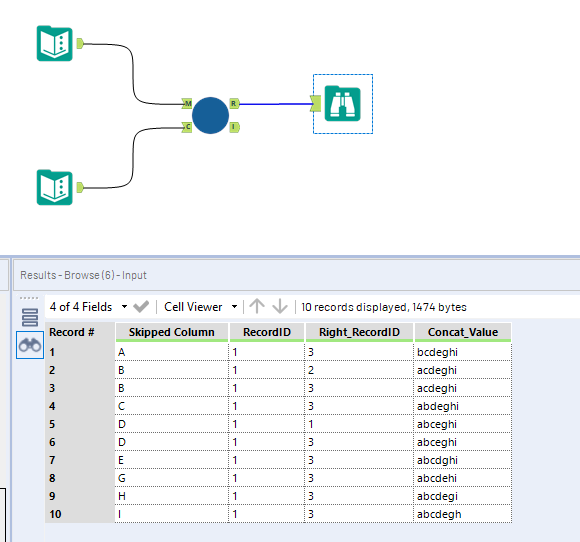Click the Skipped Column header
Viewport: 580px width, 542px height.
(x=172, y=332)
